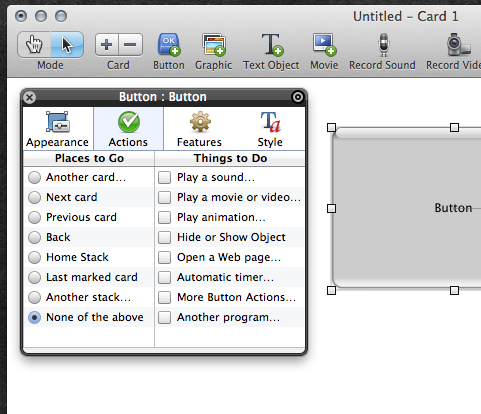Switch to the Features tab
The height and width of the screenshot is (414, 481).
coord(199,129)
